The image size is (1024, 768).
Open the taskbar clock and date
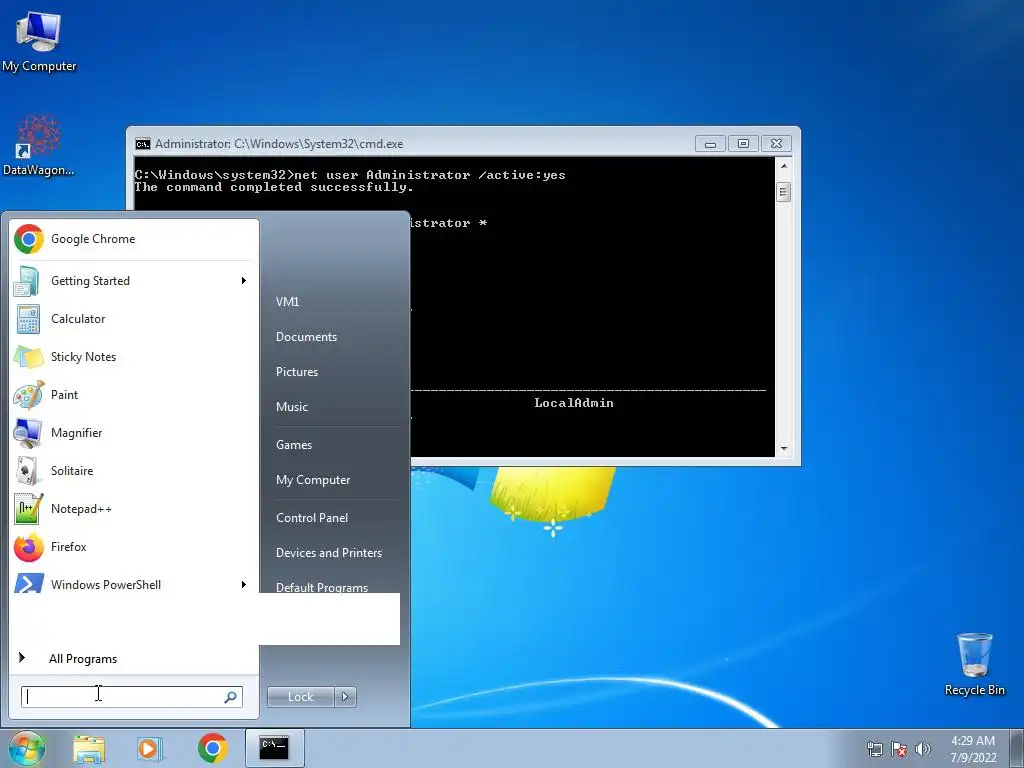point(973,749)
